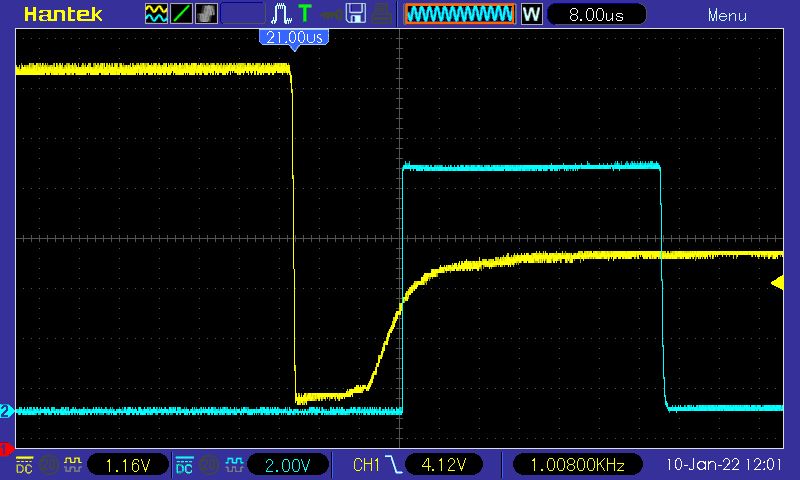
Task: Click the CH2 2.00V scale readout
Action: tap(287, 465)
